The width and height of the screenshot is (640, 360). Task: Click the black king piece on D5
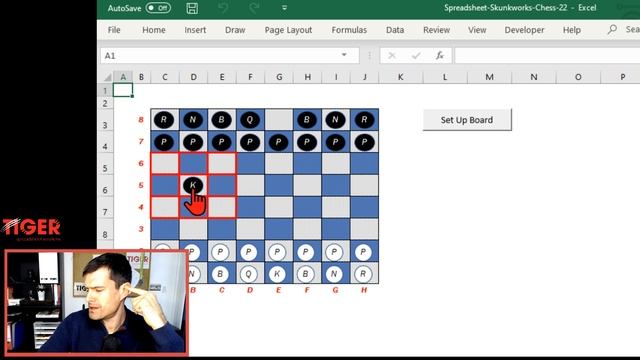(193, 185)
